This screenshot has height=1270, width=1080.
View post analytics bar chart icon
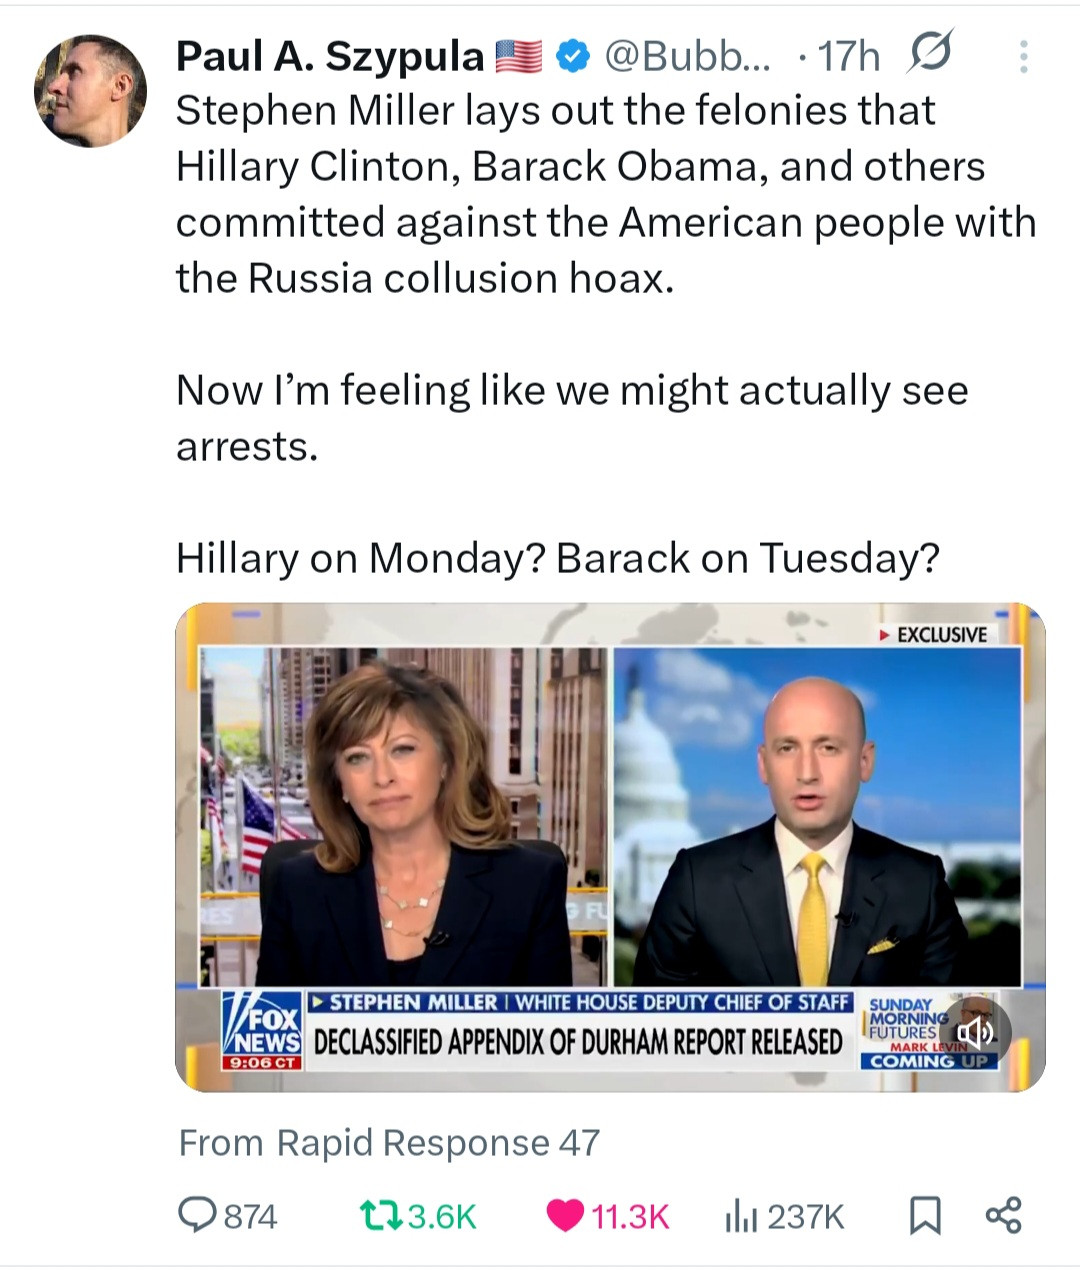pos(740,1216)
